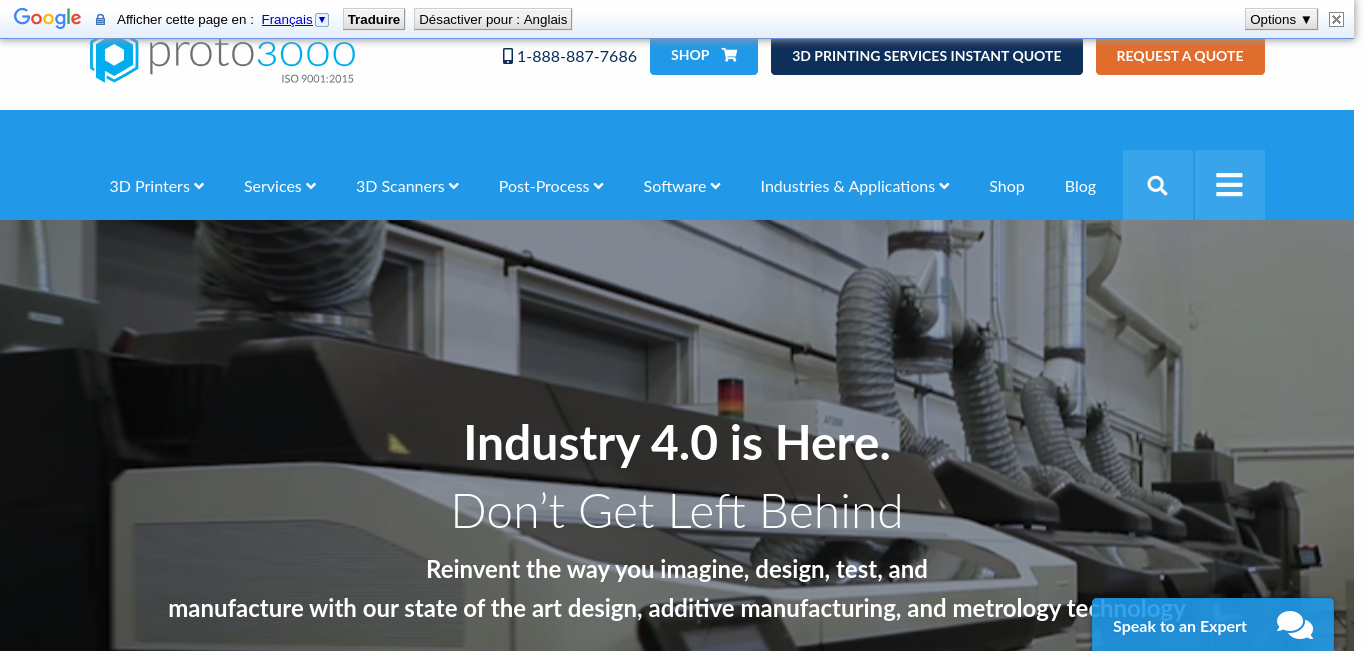Open the Software dropdown menu

click(682, 186)
